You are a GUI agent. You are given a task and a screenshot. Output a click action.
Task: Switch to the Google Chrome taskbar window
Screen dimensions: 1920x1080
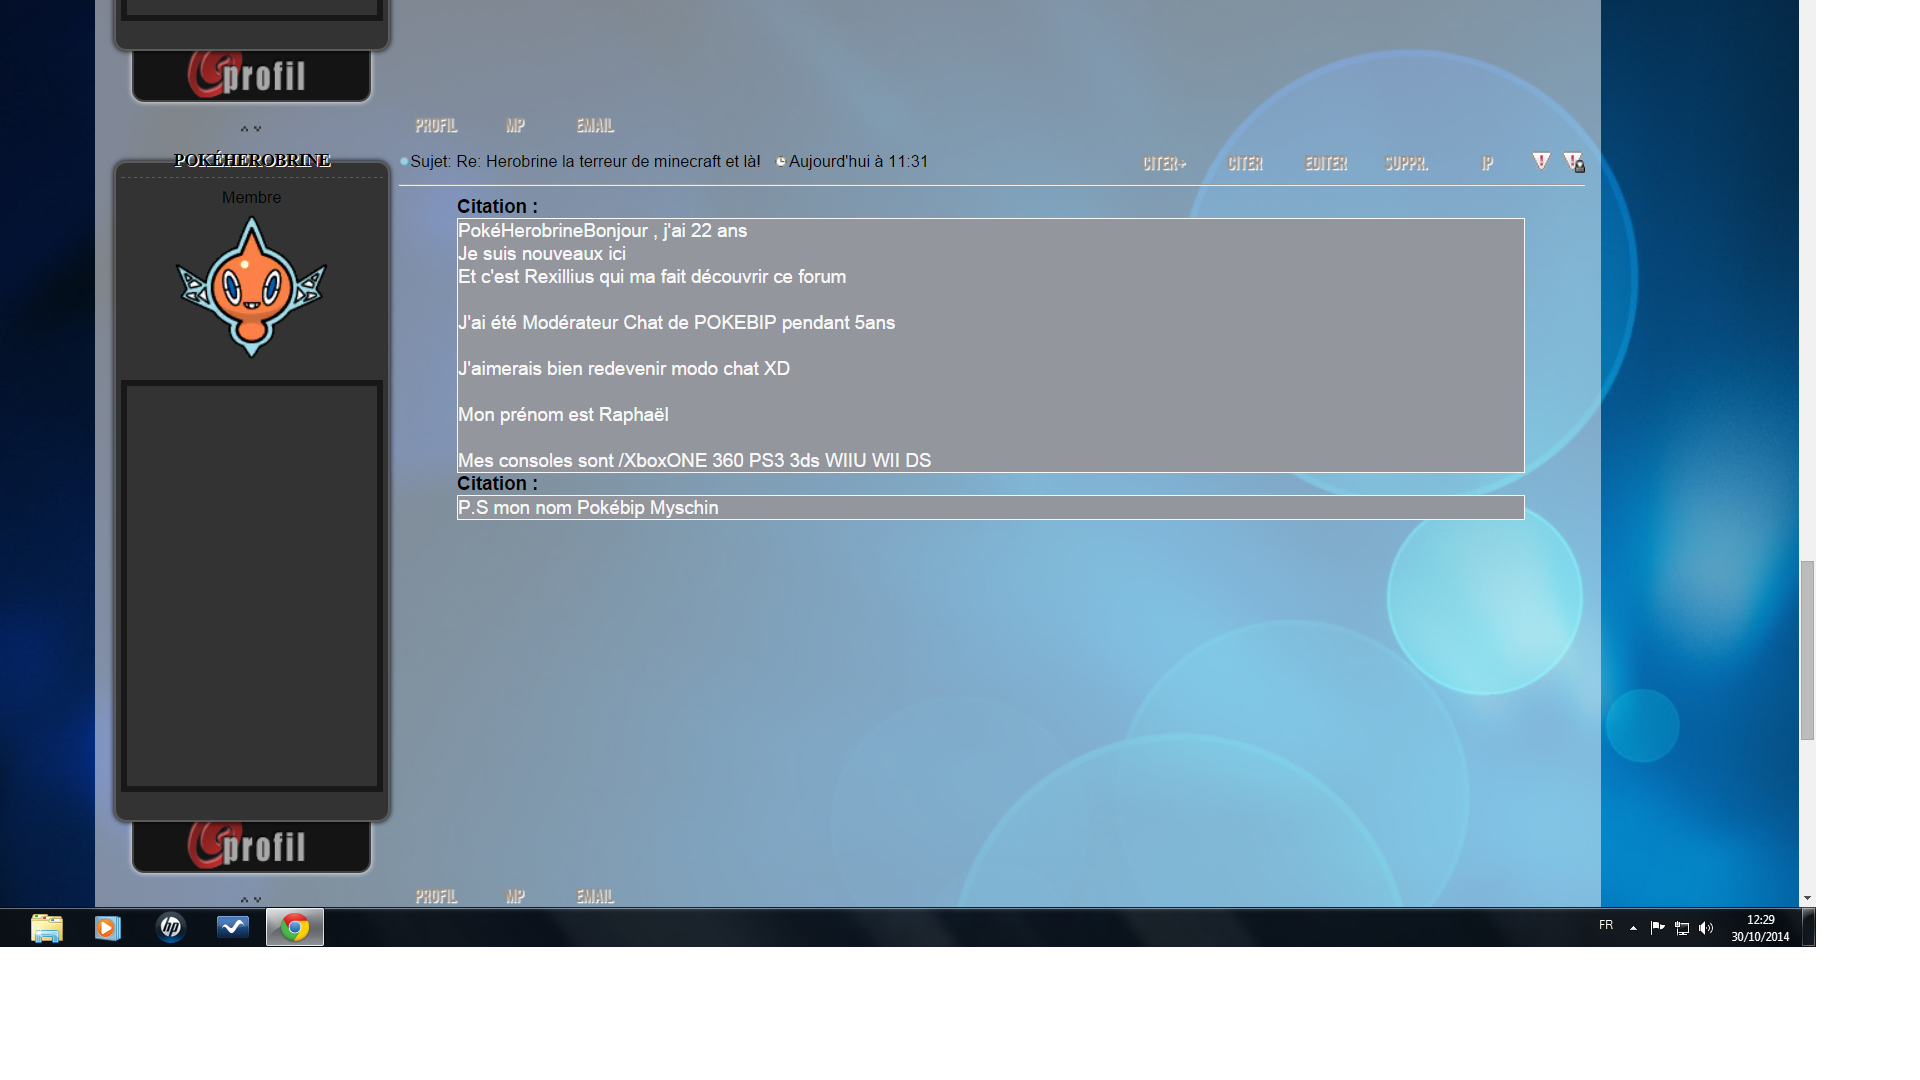coord(295,928)
